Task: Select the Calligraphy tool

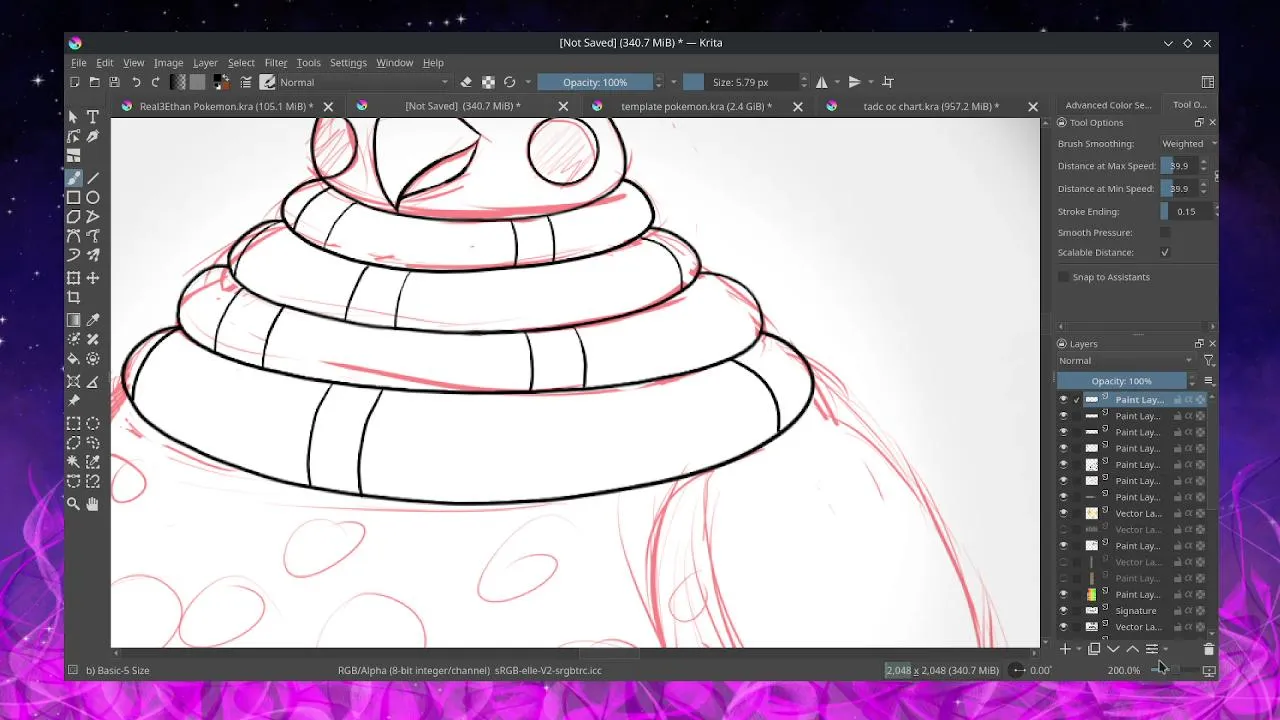Action: [93, 137]
